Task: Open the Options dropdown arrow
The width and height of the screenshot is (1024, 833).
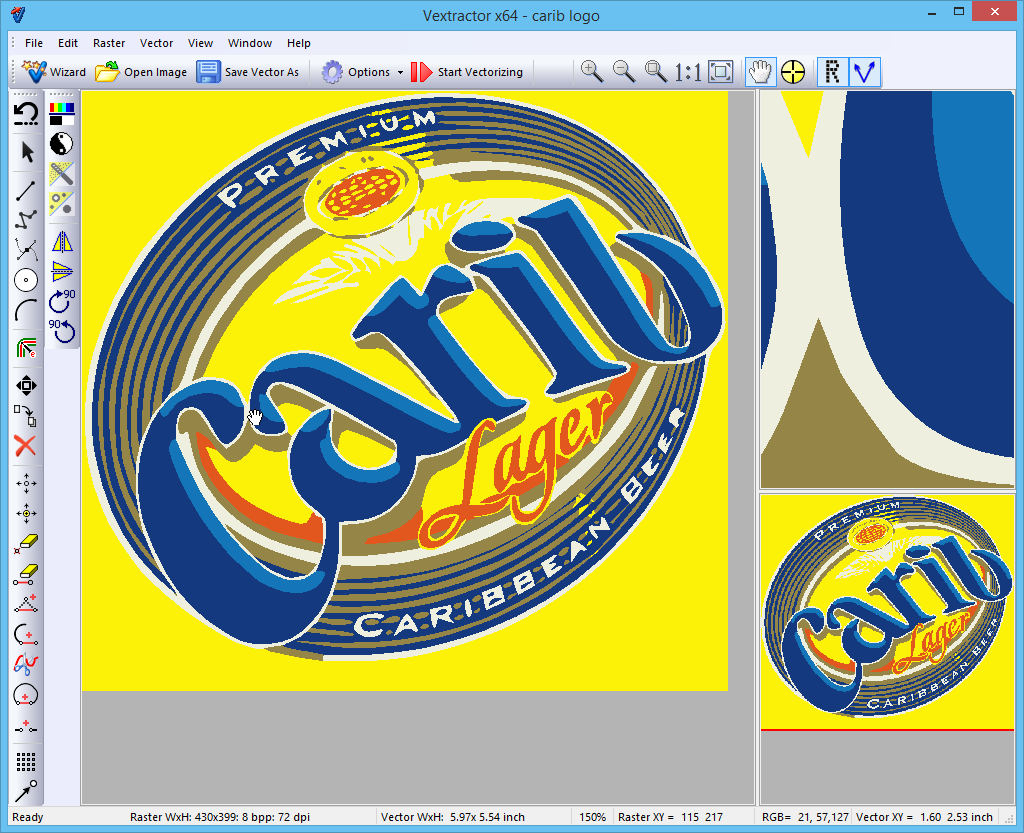Action: pyautogui.click(x=400, y=72)
